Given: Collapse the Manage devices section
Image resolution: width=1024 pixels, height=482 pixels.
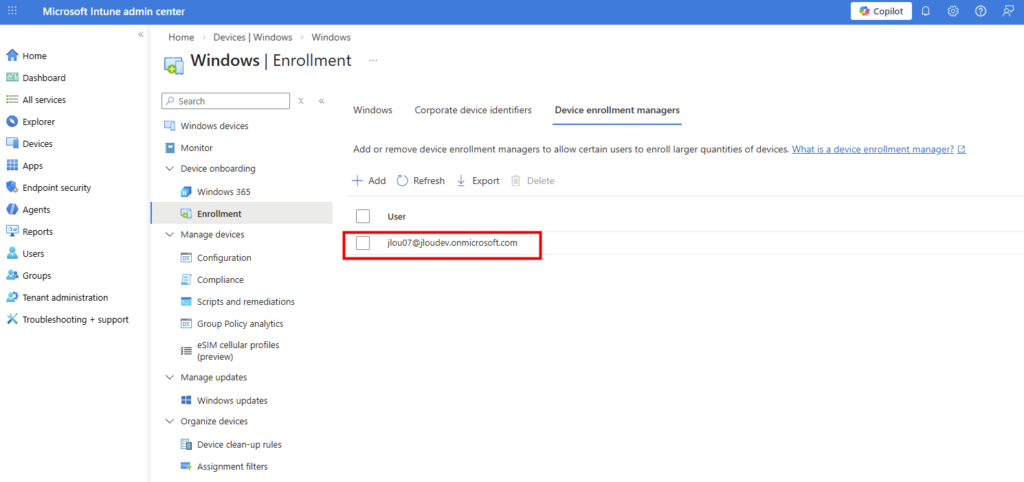Looking at the screenshot, I should tap(169, 235).
